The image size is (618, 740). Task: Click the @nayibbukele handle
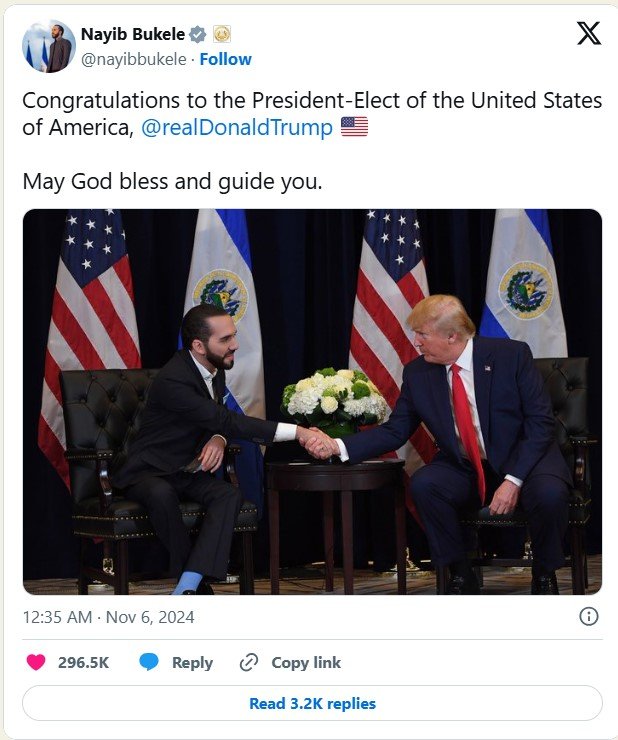pos(132,59)
